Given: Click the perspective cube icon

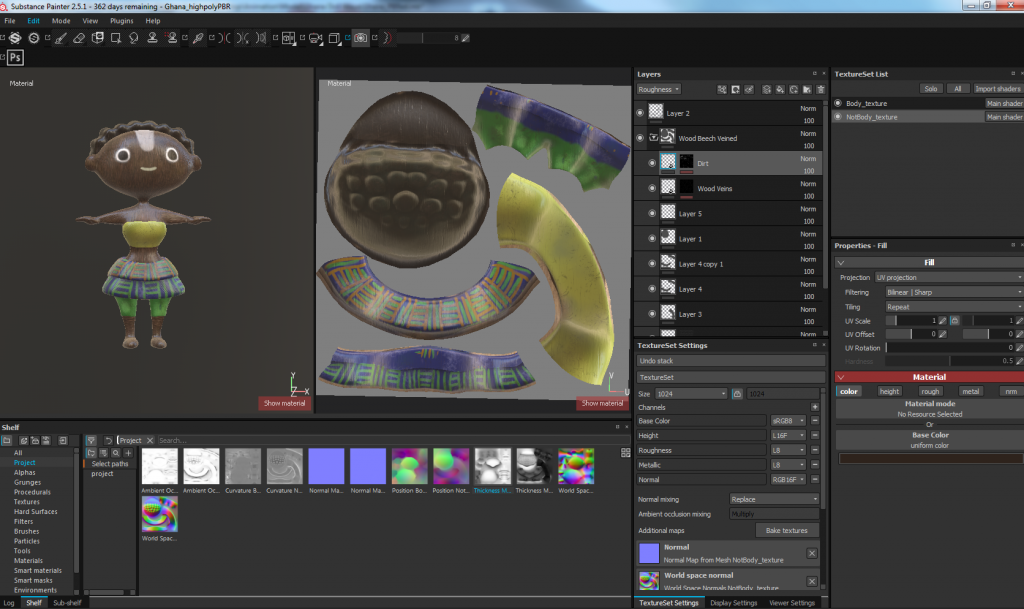Looking at the screenshot, I should [x=334, y=39].
